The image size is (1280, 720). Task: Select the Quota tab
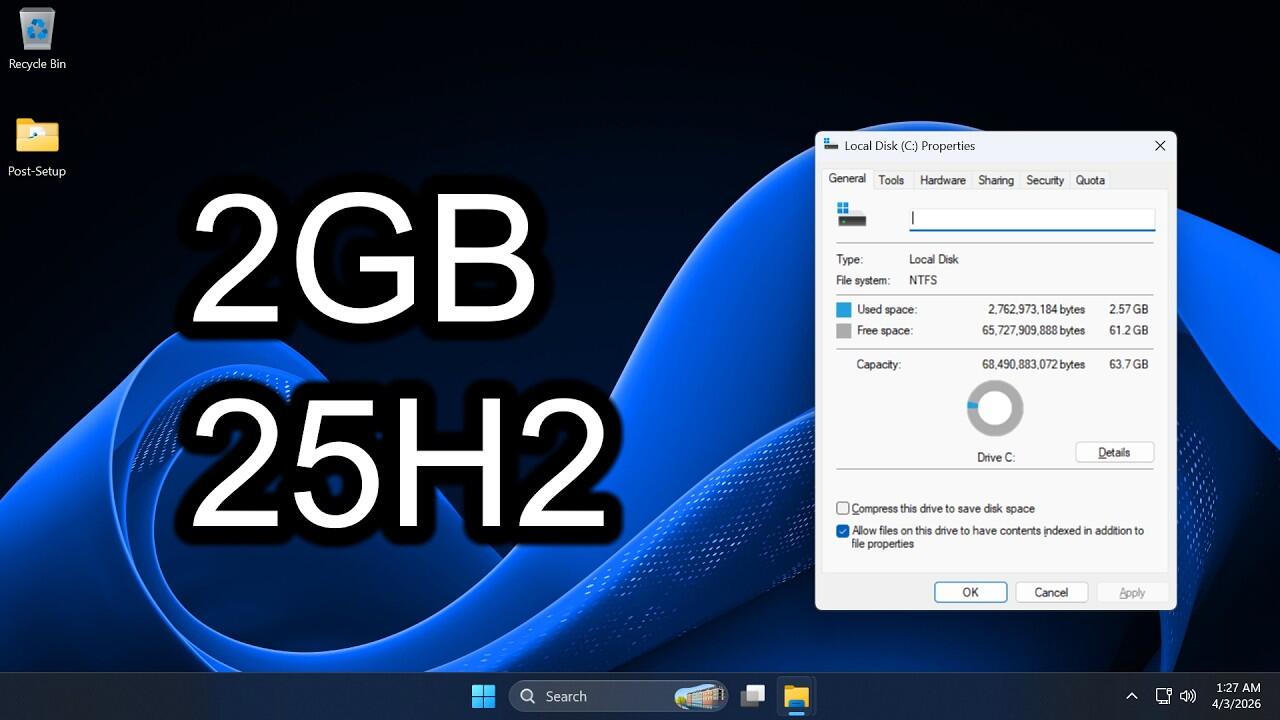pos(1089,180)
